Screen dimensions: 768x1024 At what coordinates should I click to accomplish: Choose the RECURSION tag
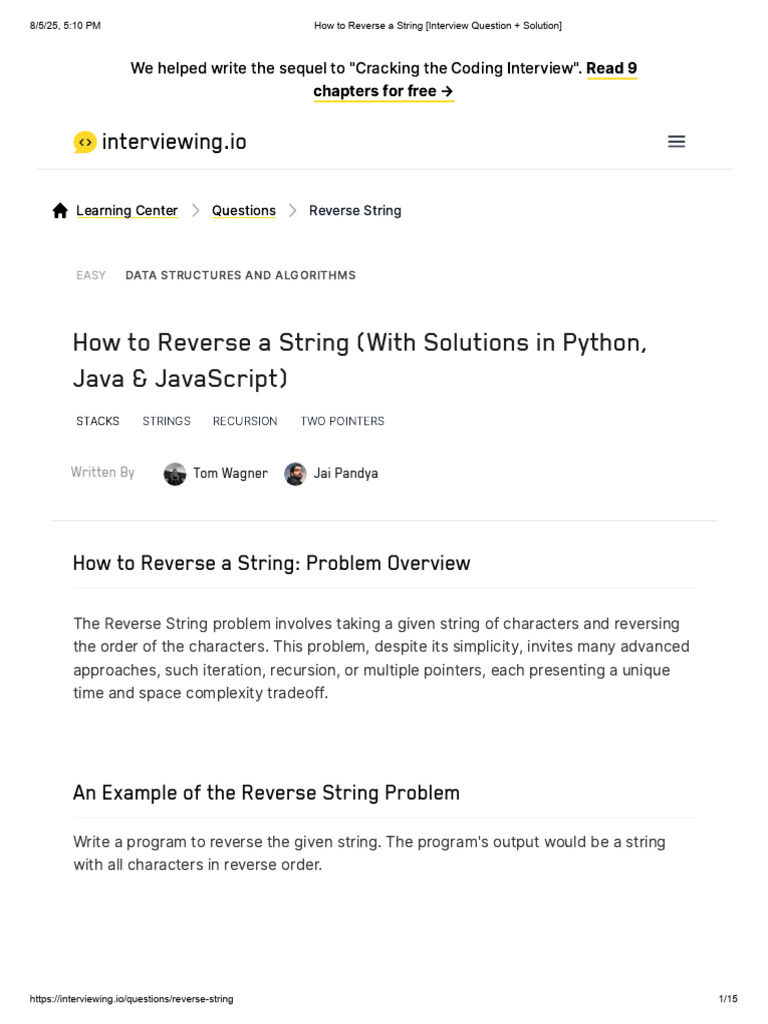click(245, 421)
